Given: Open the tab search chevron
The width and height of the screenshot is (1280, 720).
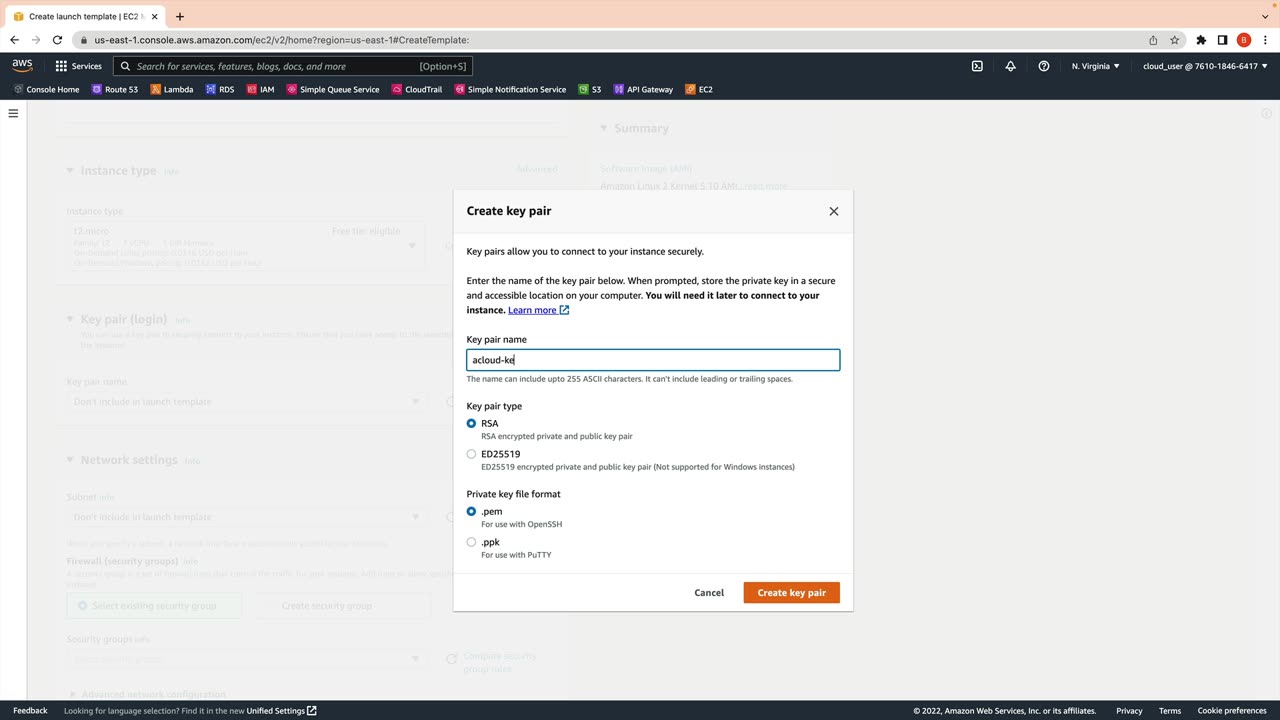Looking at the screenshot, I should [1265, 16].
